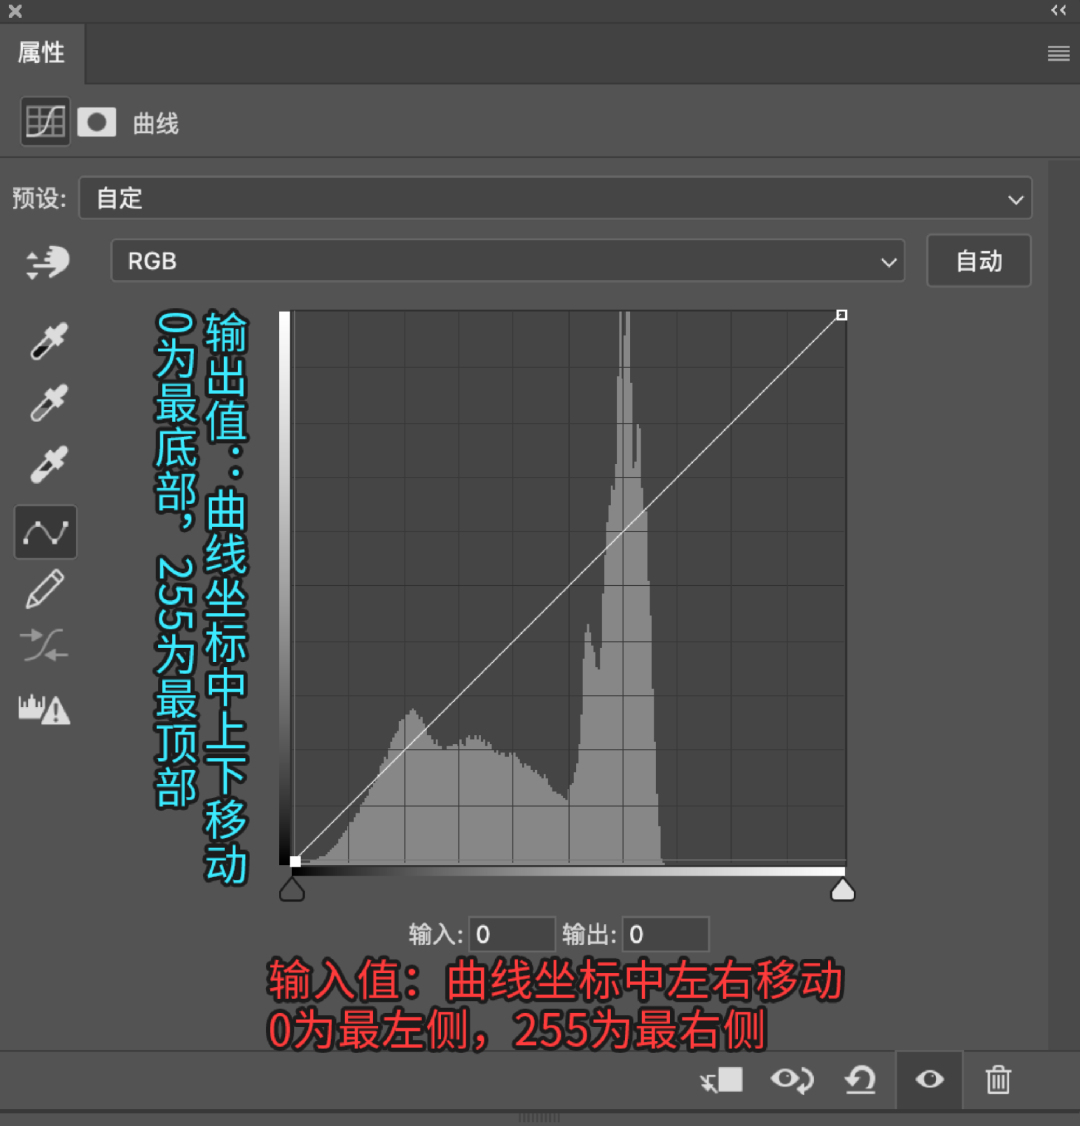
Task: Open the targeted adjustment on-image tool
Action: click(x=45, y=262)
